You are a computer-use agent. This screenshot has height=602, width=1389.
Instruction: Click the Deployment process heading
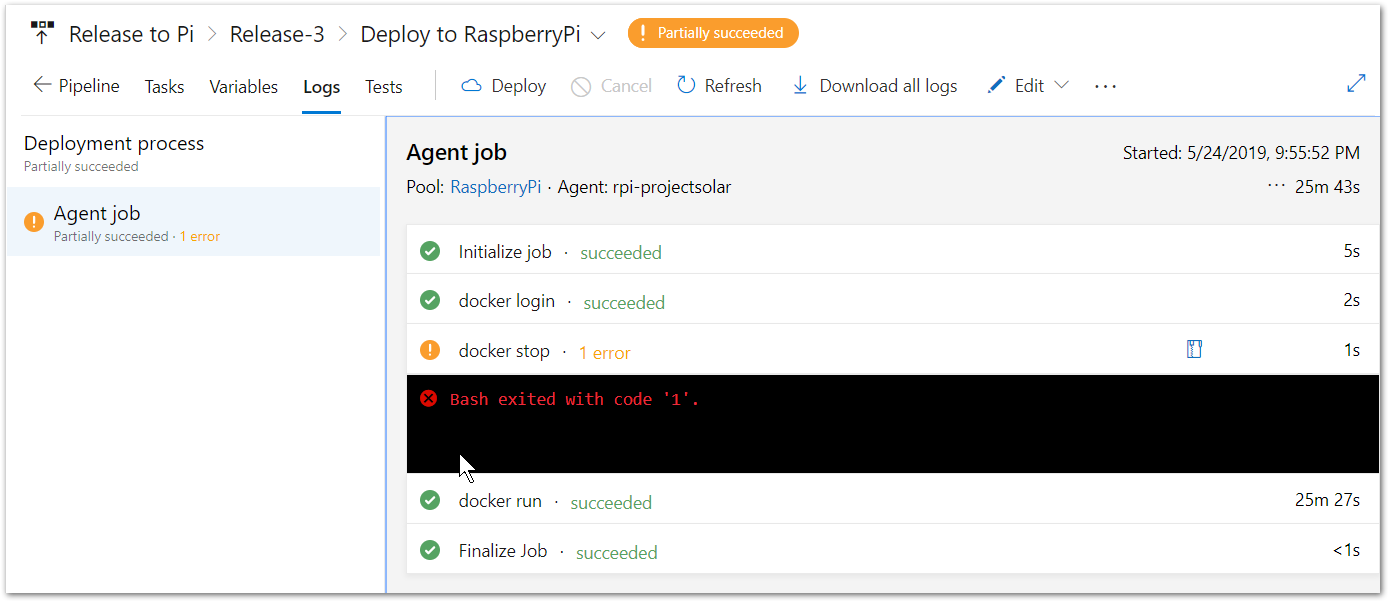pyautogui.click(x=114, y=143)
